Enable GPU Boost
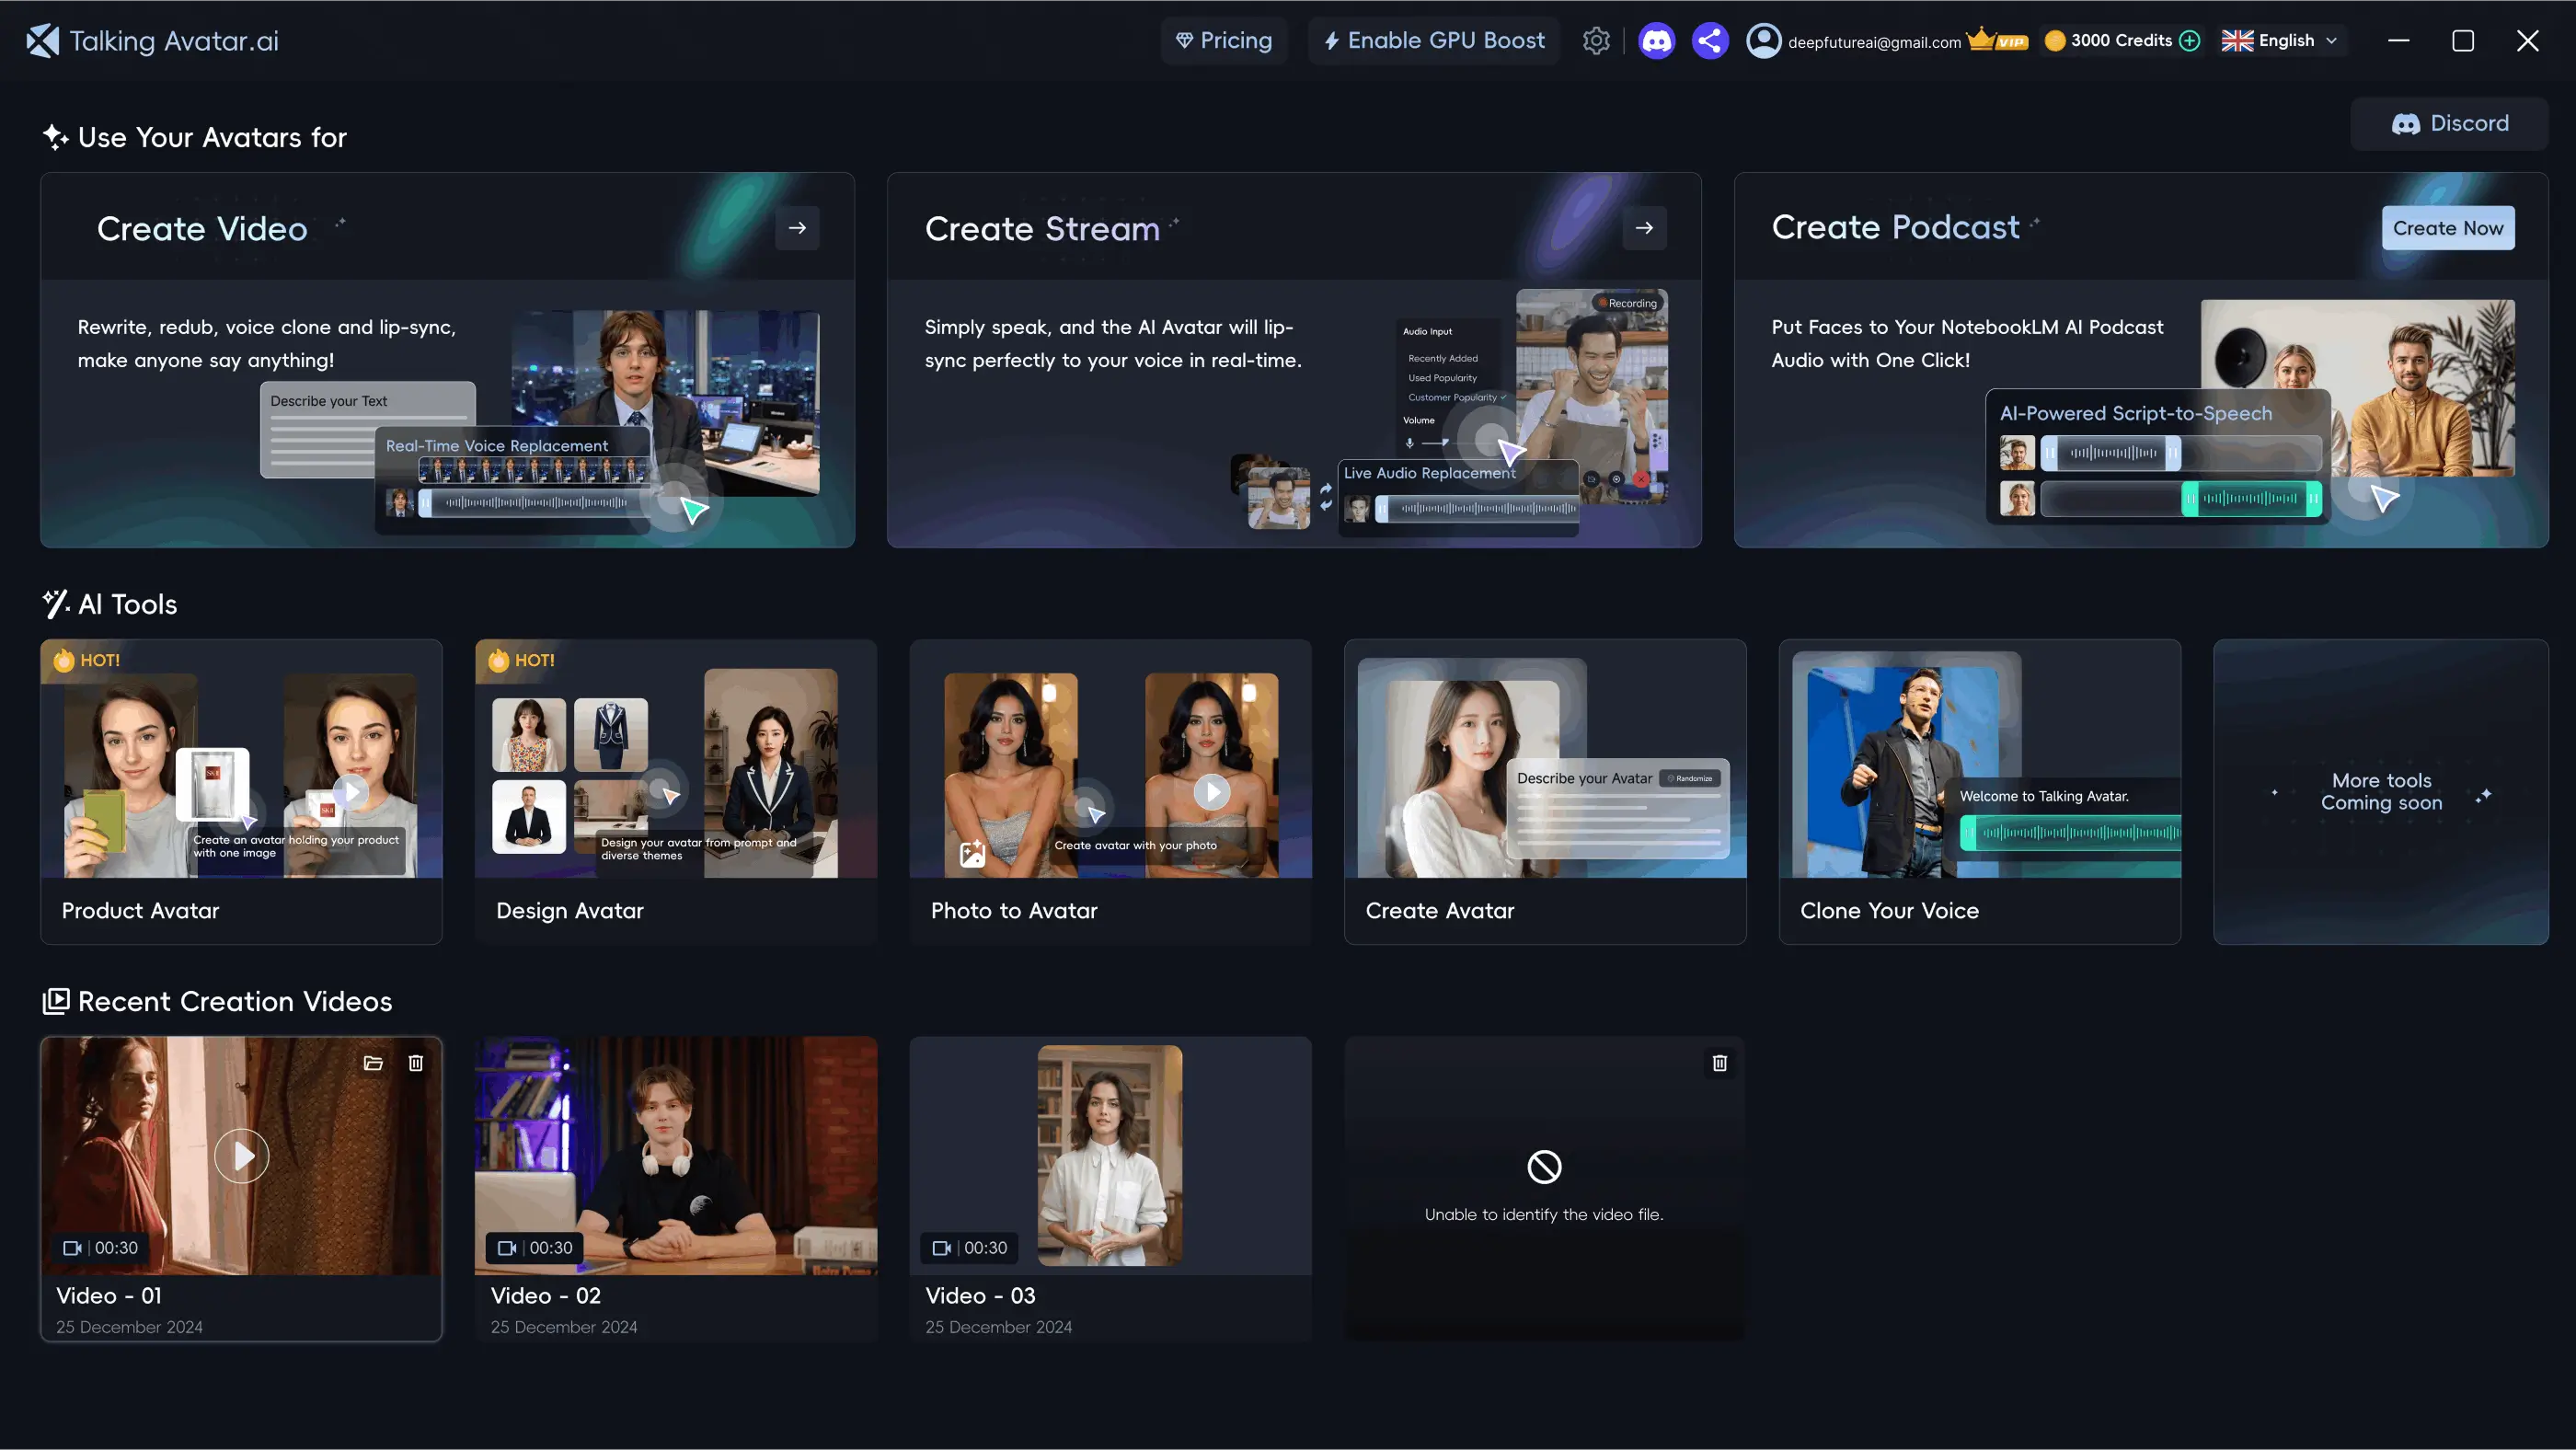 pos(1434,41)
